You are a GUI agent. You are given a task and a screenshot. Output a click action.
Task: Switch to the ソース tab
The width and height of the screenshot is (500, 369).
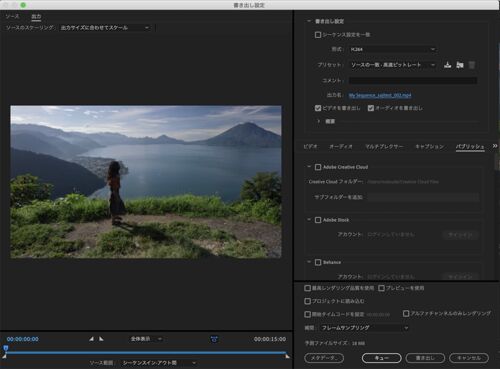click(x=12, y=16)
